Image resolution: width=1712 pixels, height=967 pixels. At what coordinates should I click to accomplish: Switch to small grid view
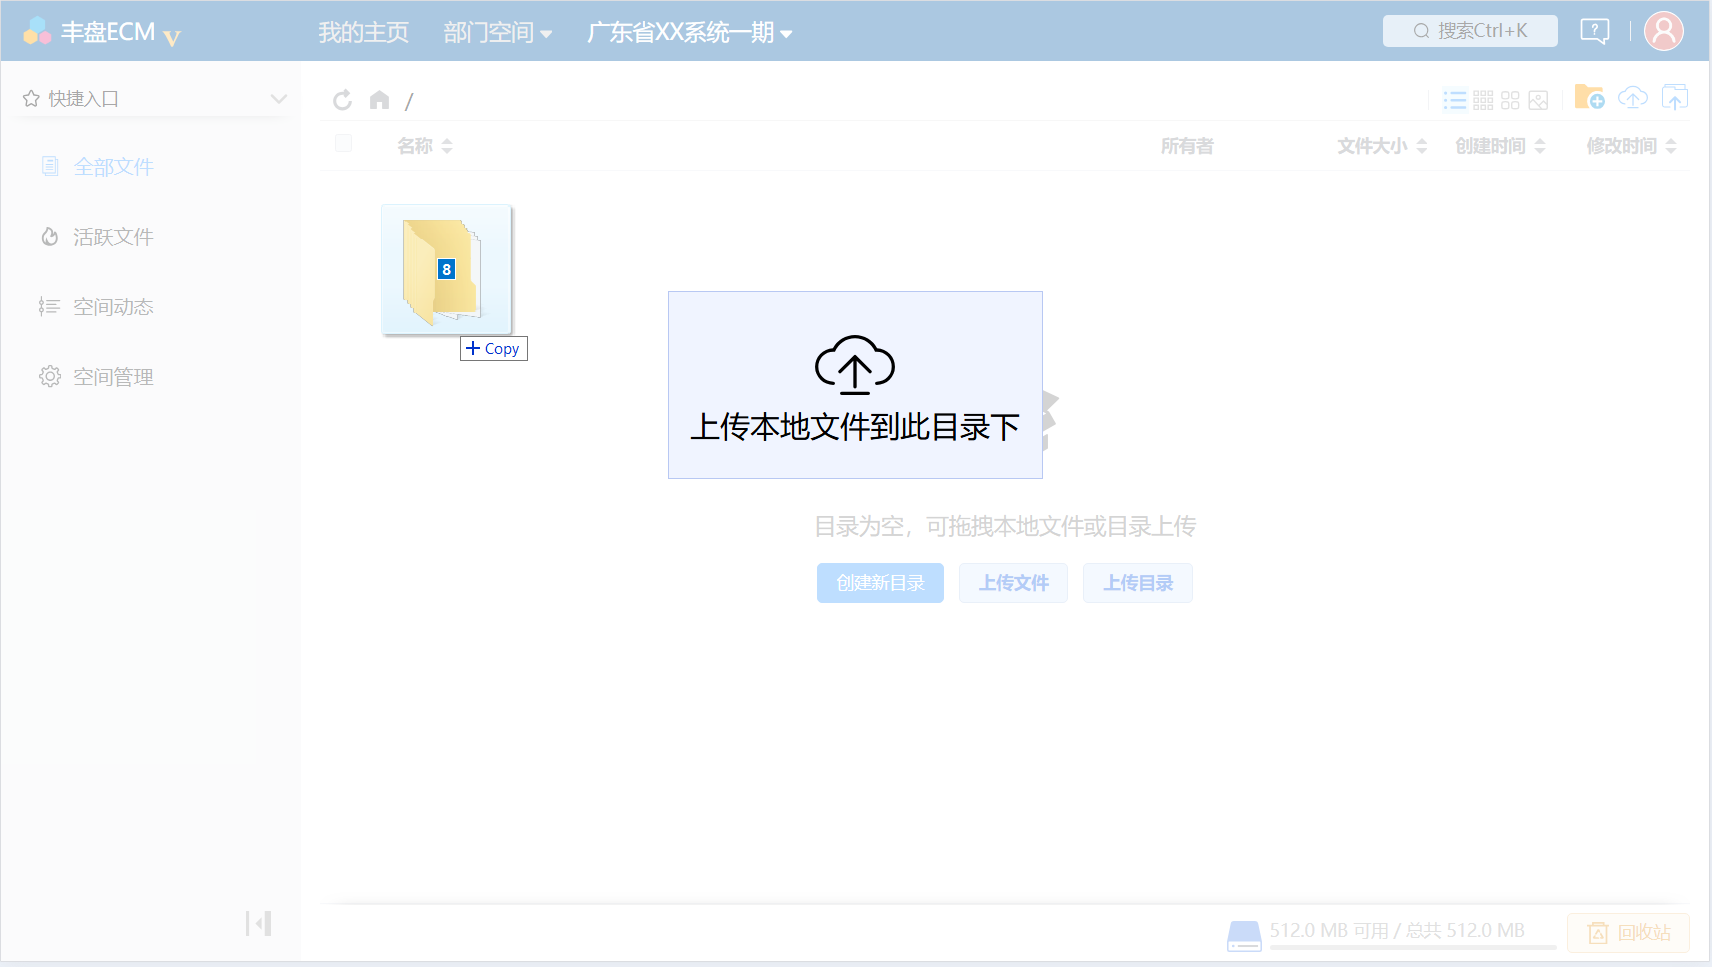tap(1483, 100)
